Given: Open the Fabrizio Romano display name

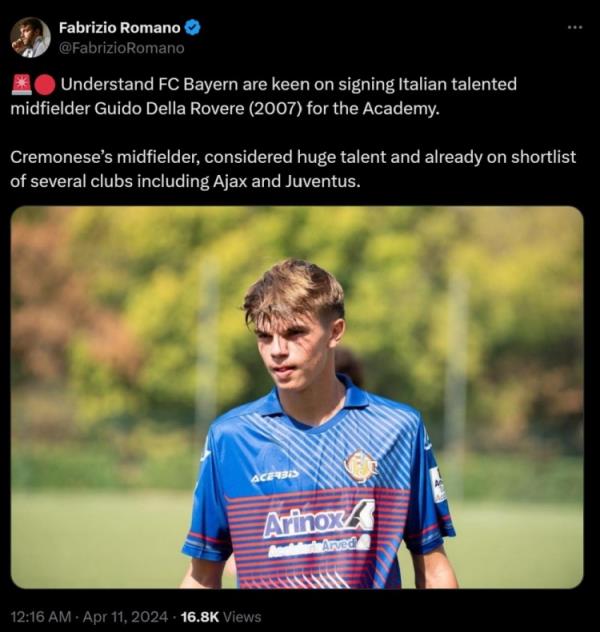Looking at the screenshot, I should click(120, 28).
